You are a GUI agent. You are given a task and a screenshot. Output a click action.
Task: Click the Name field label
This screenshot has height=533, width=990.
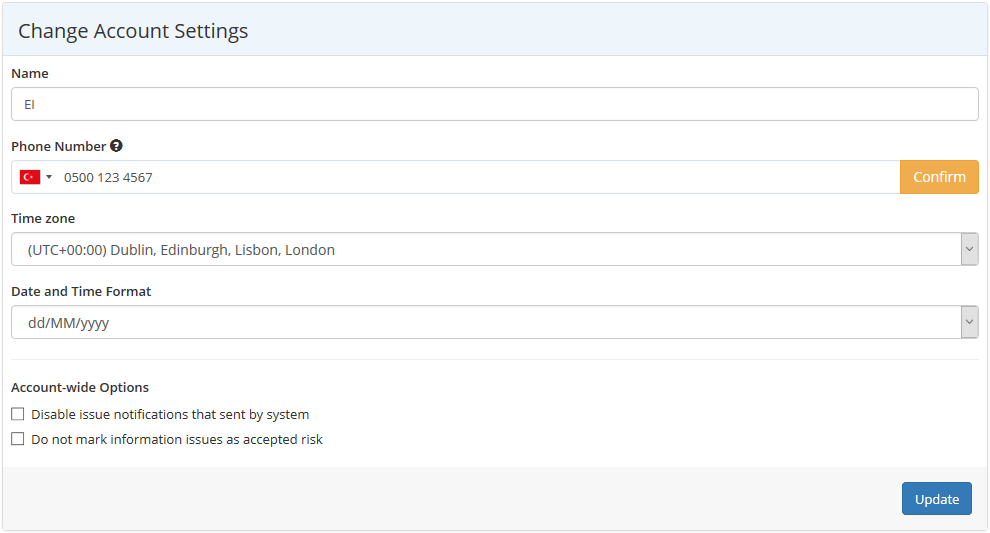click(x=30, y=73)
